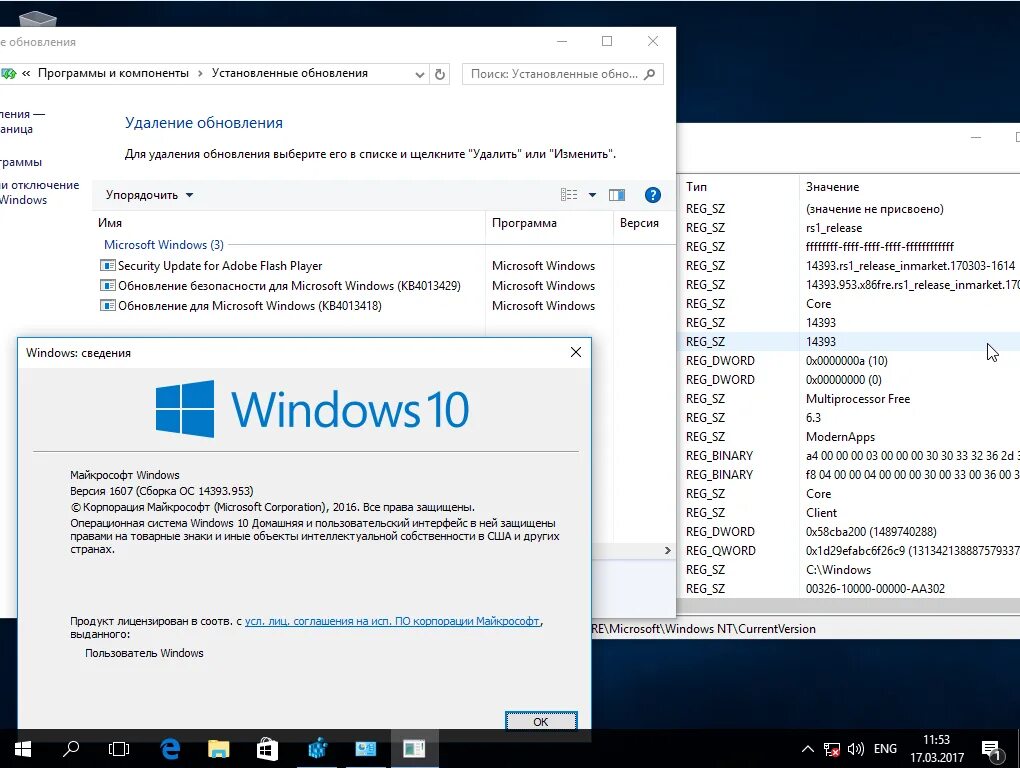Screen dimensions: 1020x768
Task: Collapse the Microsoft Windows (3) group
Action: [x=163, y=245]
